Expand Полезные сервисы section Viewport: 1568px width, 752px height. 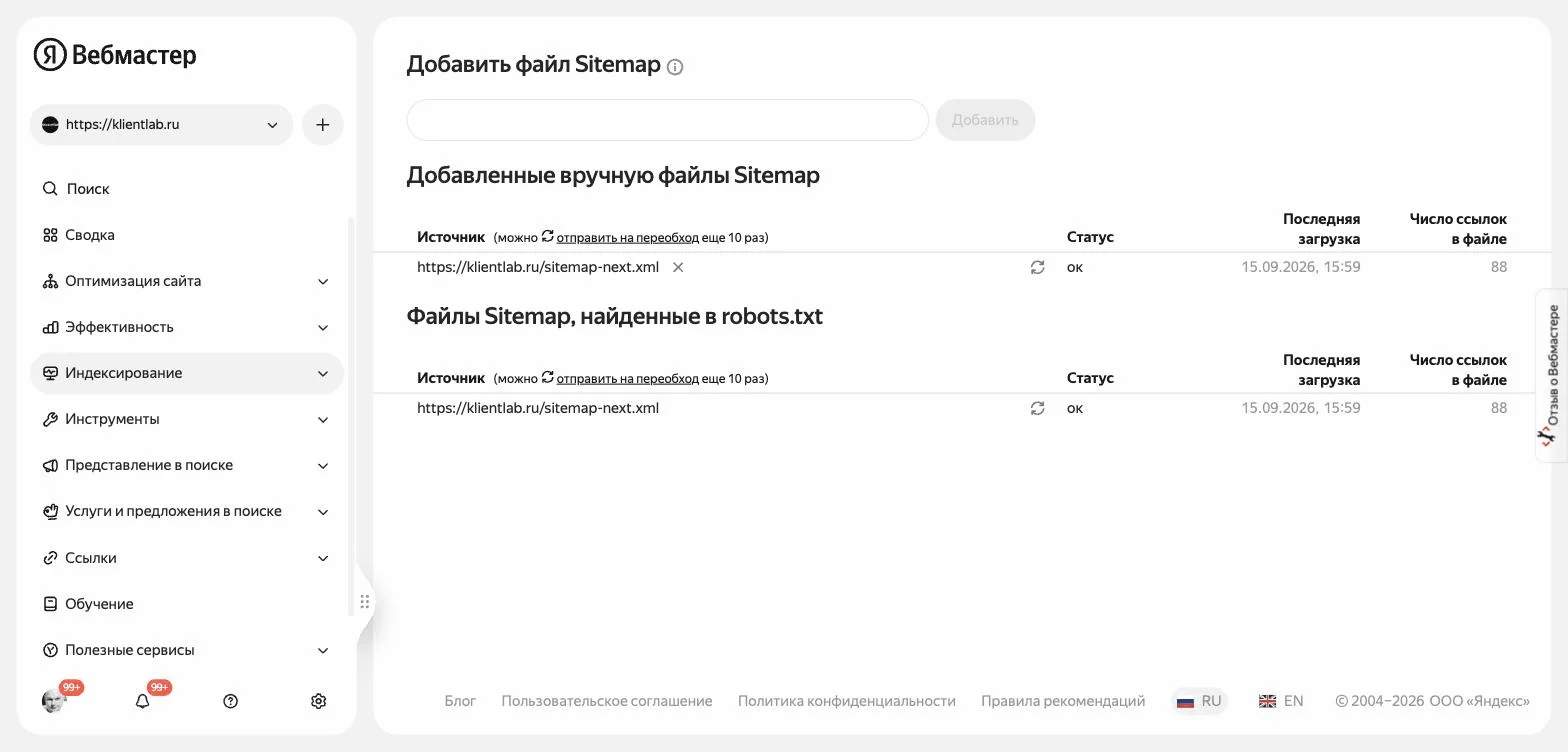[187, 650]
